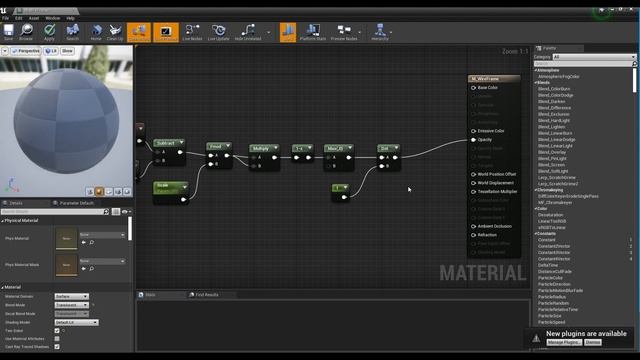Toggle the Cast Ray Traced Shadows checkbox
Screen dimensions: 640x360
[x=57, y=347]
